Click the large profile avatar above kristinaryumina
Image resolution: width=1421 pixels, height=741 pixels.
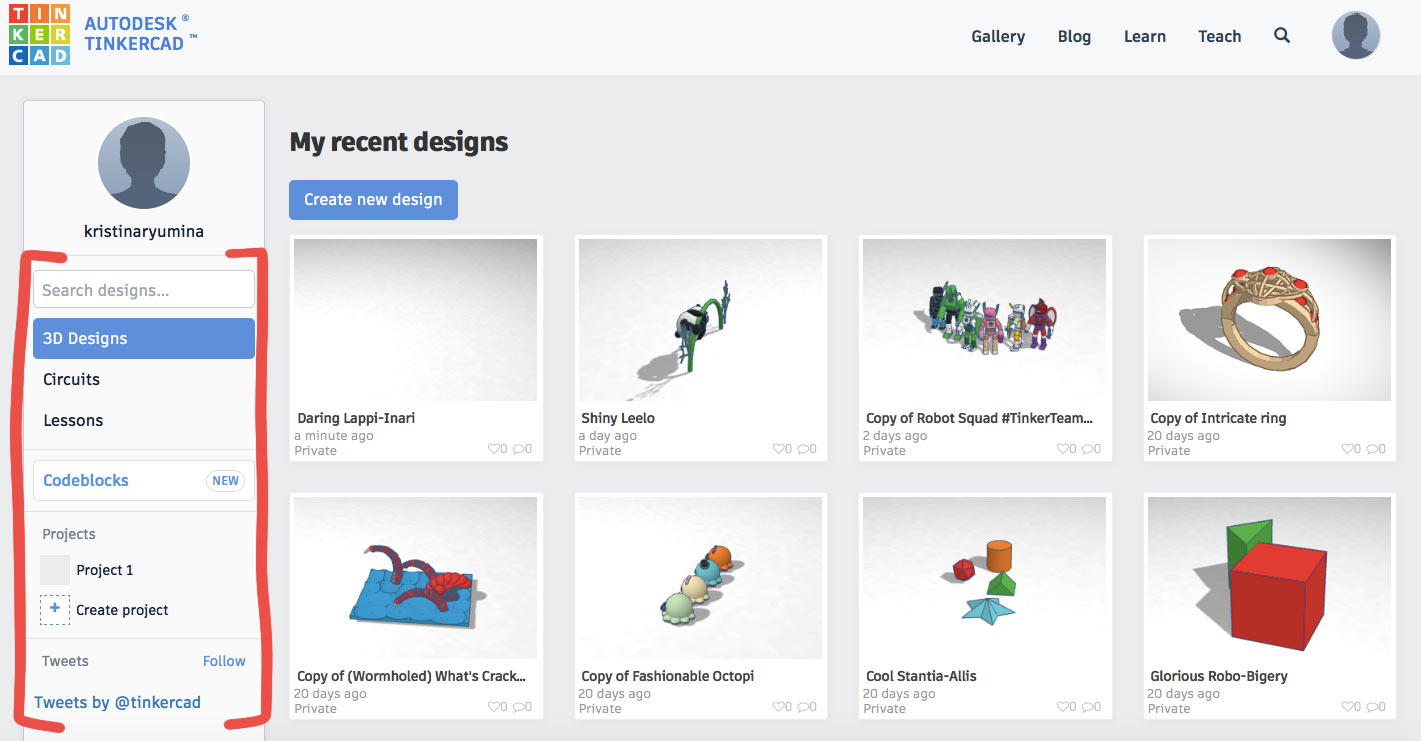click(144, 163)
